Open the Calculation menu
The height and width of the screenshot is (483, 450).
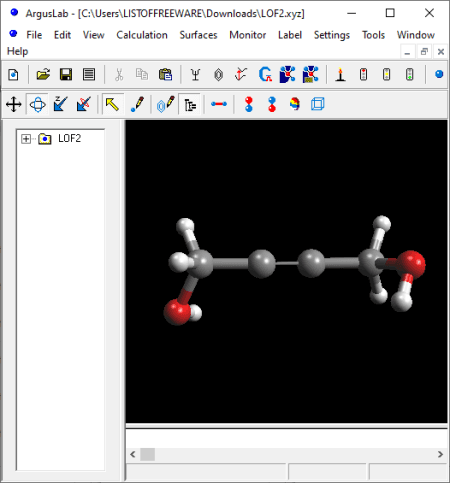[142, 35]
